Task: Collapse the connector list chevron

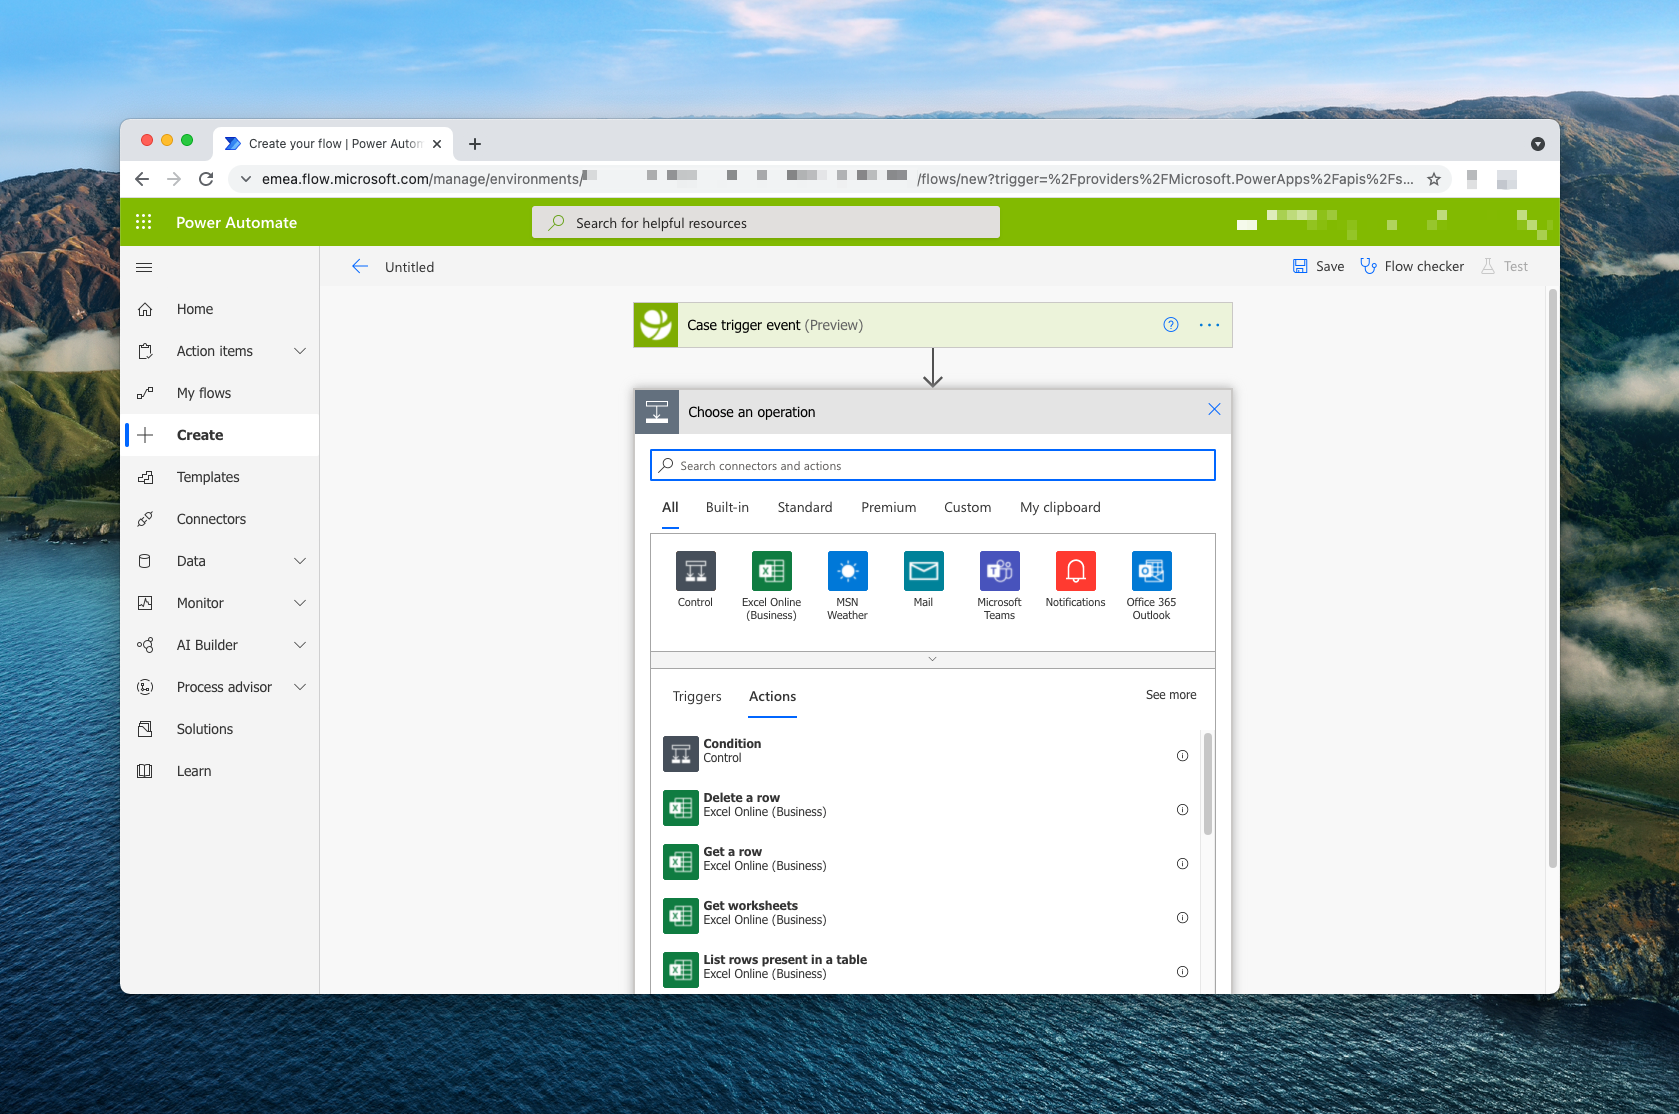Action: [932, 659]
